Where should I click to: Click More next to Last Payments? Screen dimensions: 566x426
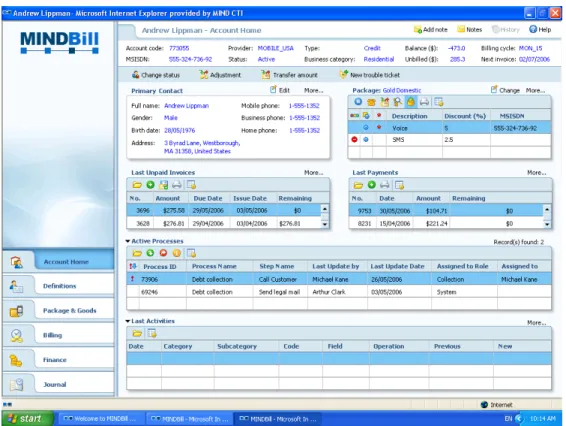(536, 173)
